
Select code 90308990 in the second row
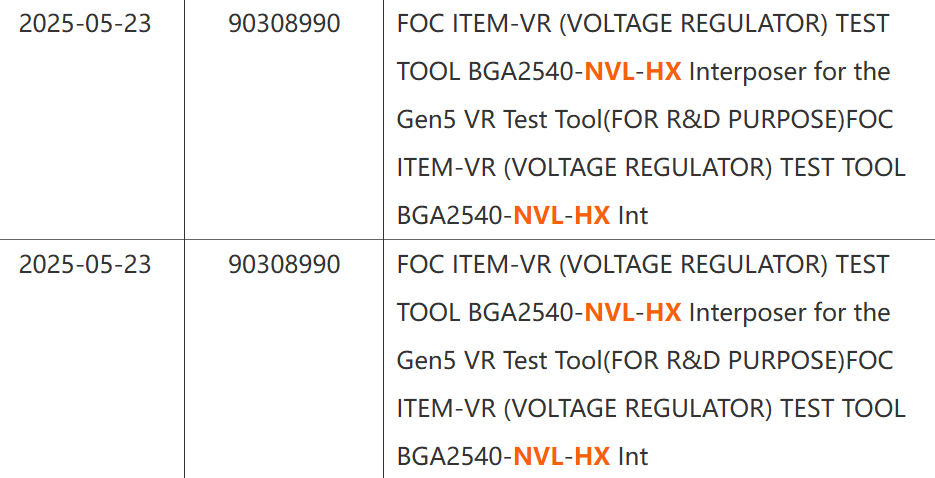click(284, 265)
